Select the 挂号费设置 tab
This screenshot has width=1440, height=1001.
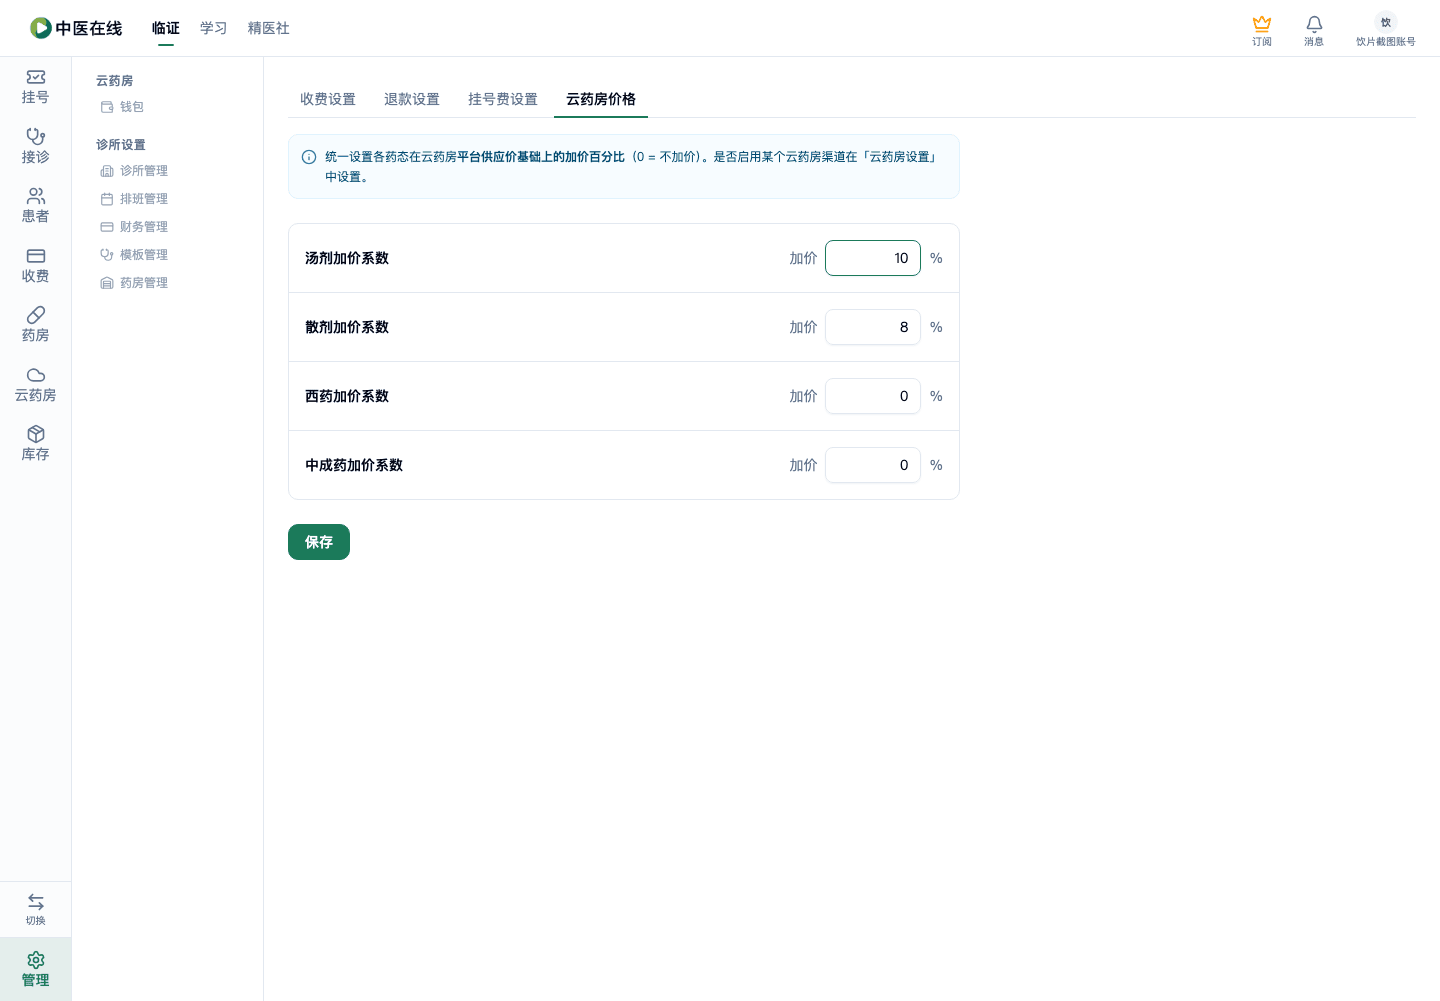point(503,99)
